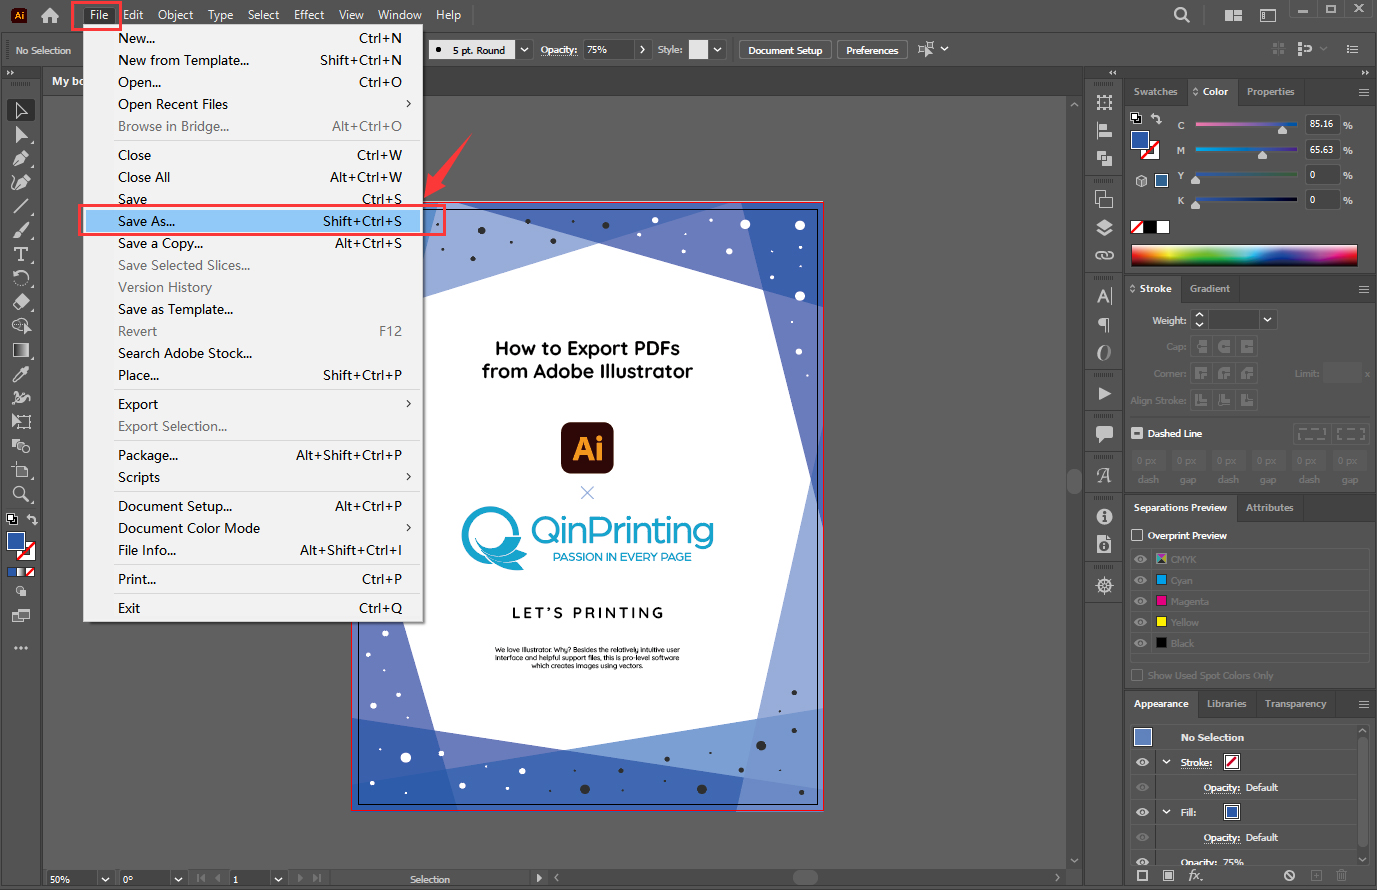Select the Pen tool
This screenshot has height=890, width=1377.
pyautogui.click(x=21, y=158)
